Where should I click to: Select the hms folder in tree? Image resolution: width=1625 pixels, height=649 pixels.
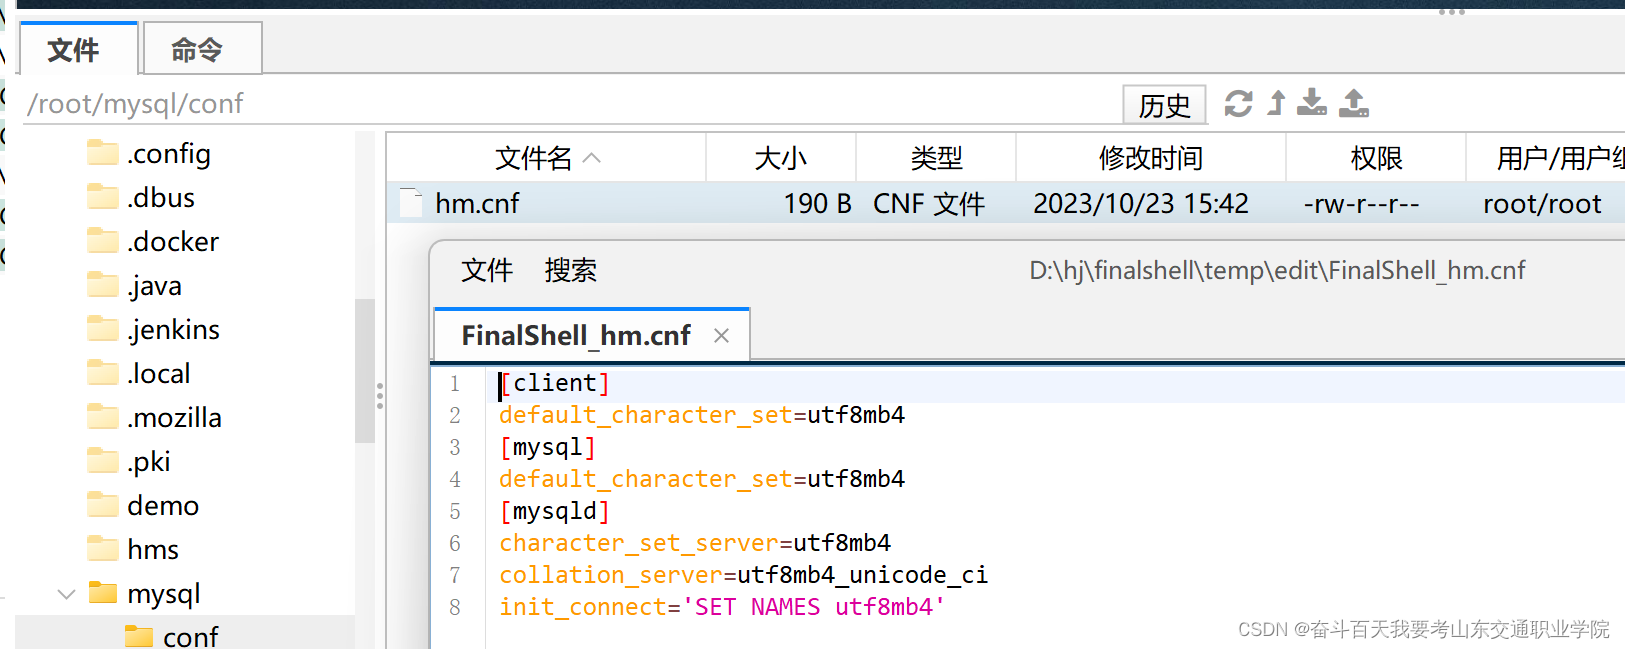153,549
